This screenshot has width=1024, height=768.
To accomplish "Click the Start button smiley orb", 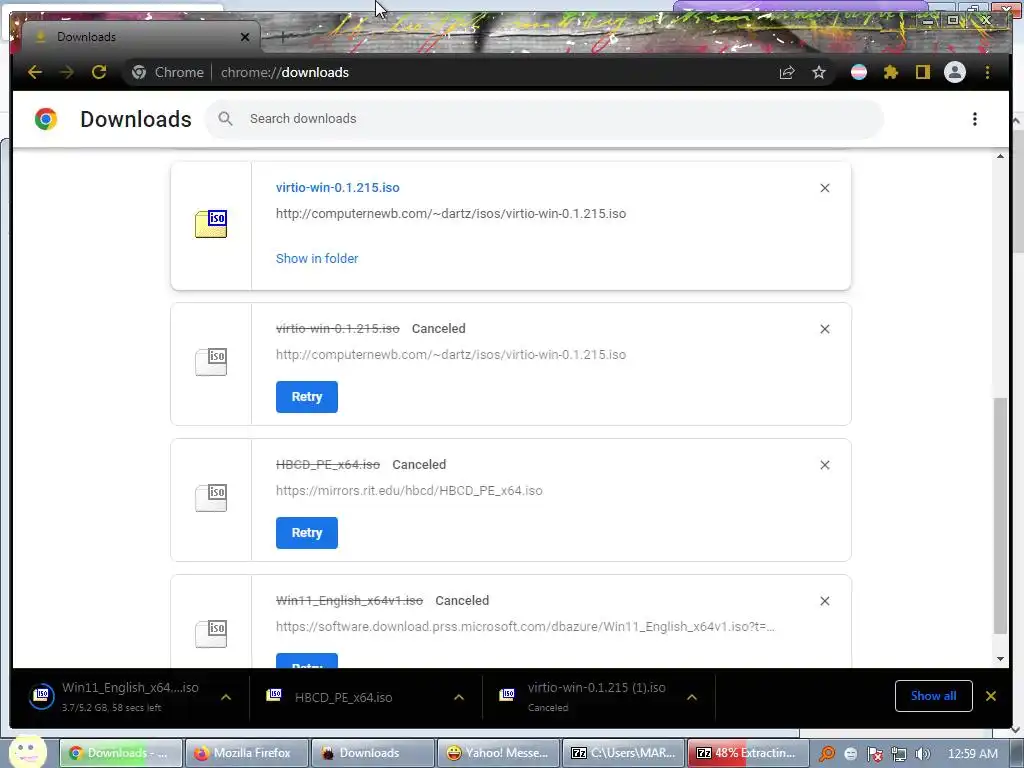I will 27,752.
